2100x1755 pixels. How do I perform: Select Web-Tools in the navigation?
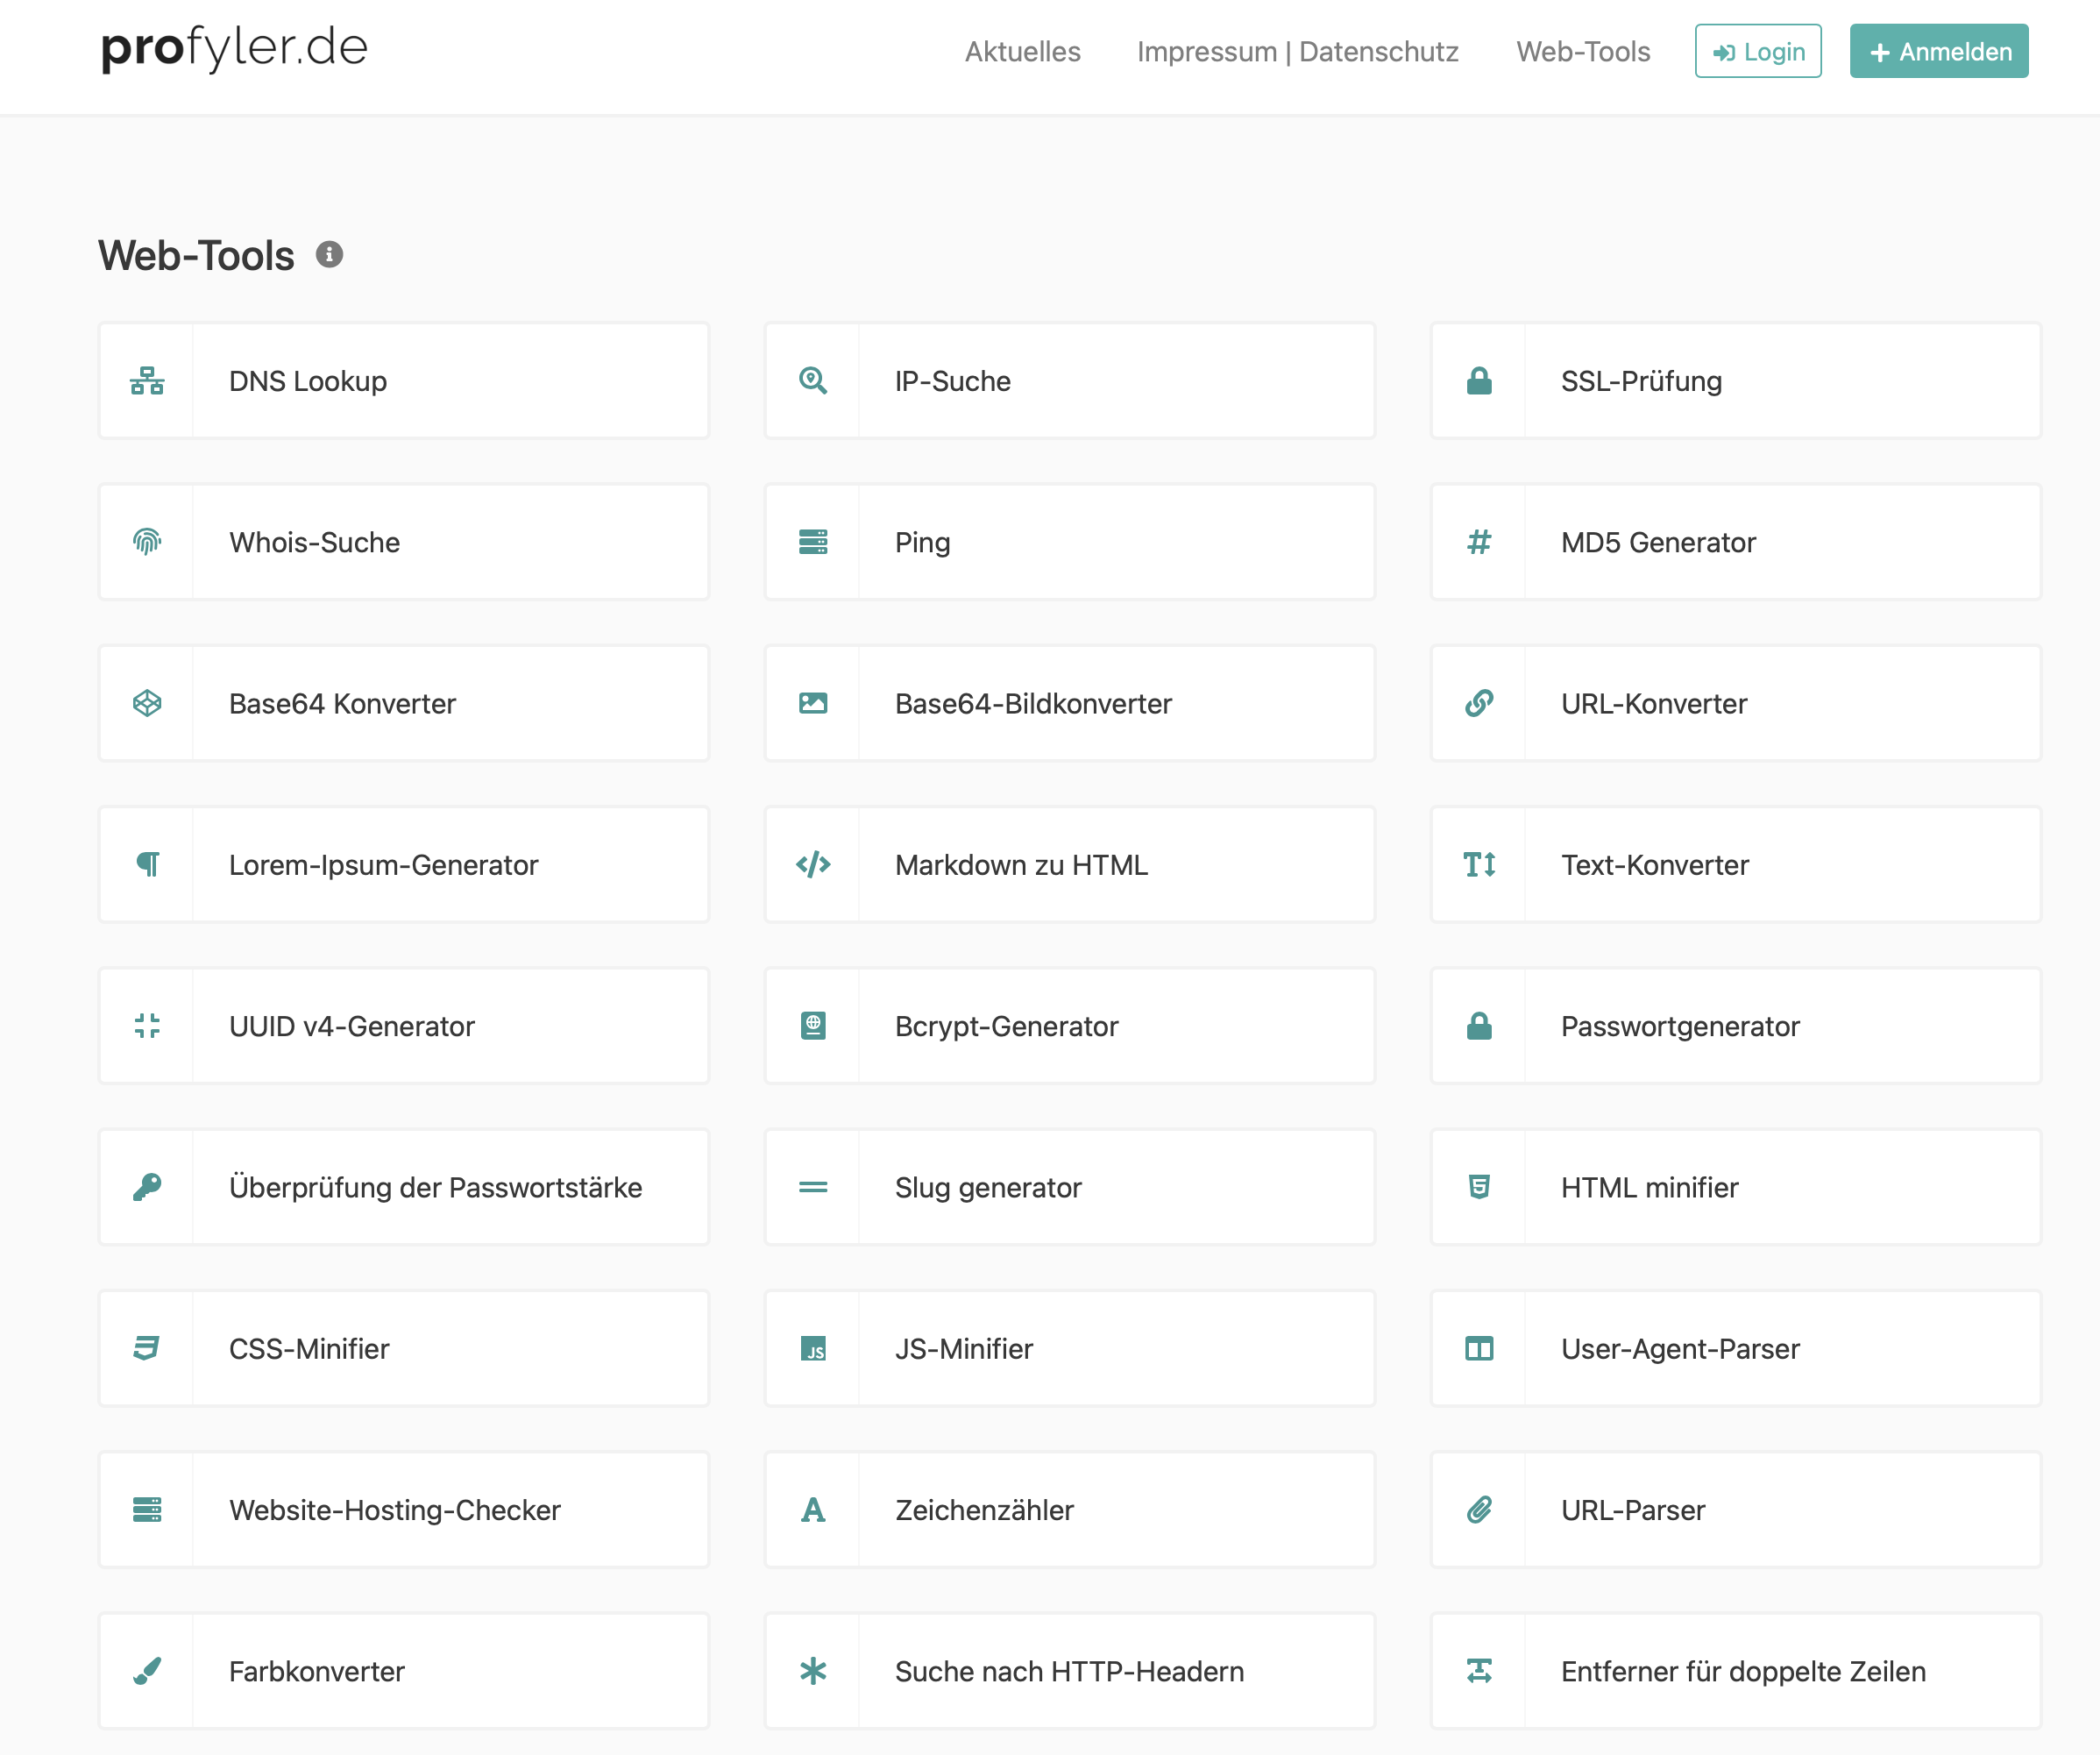tap(1583, 51)
